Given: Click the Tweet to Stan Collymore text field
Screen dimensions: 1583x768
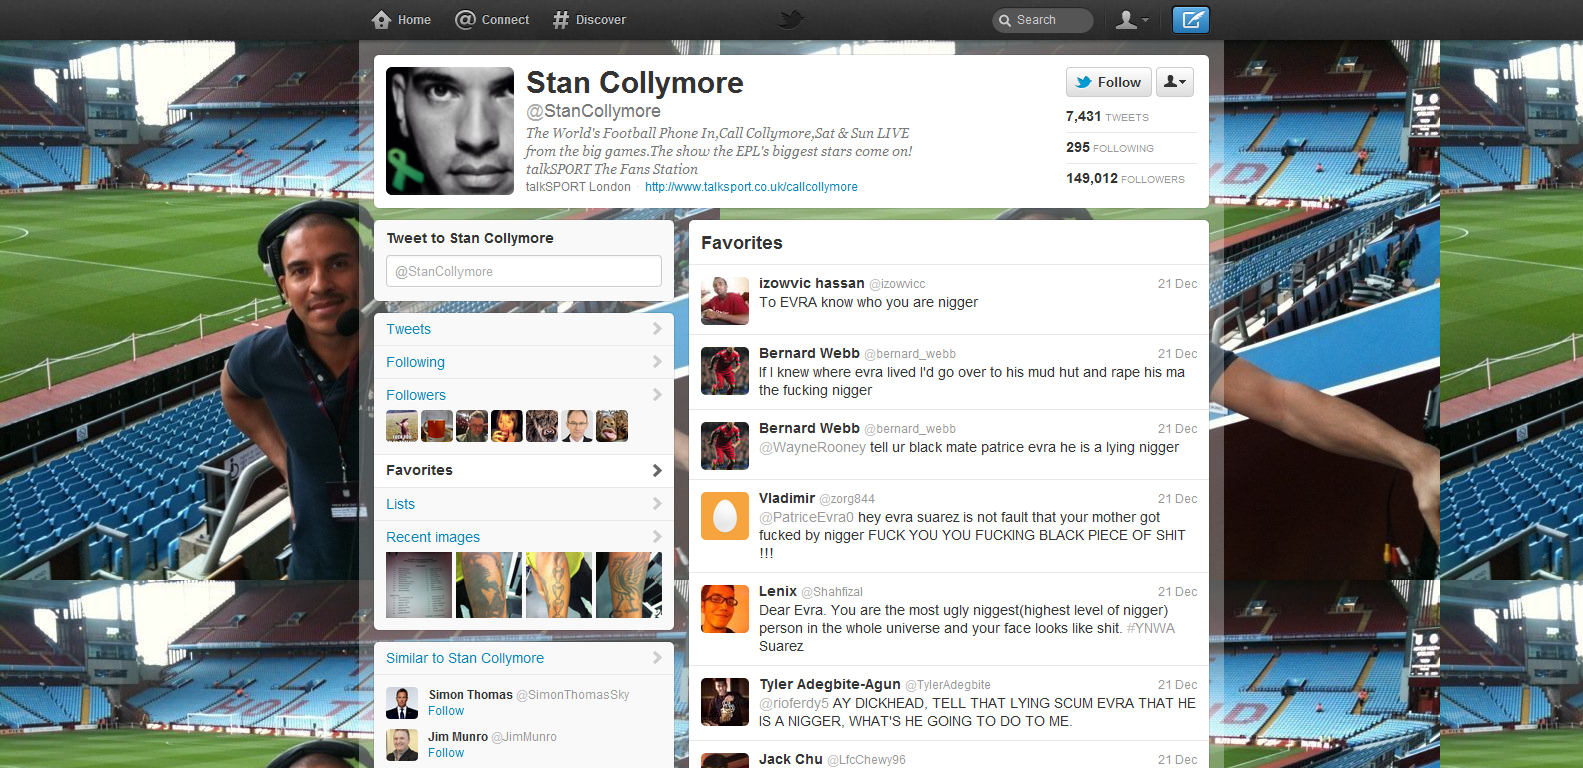Looking at the screenshot, I should point(523,271).
